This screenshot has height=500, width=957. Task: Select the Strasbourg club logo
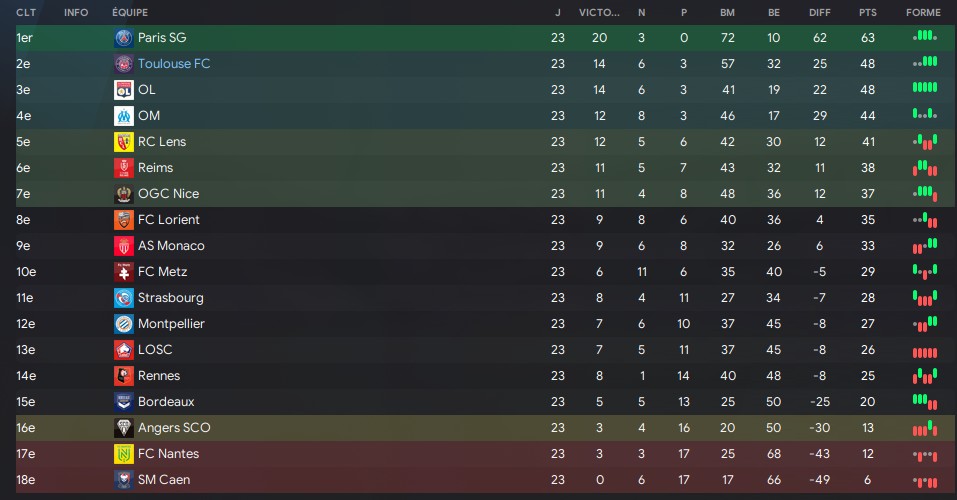[x=124, y=298]
